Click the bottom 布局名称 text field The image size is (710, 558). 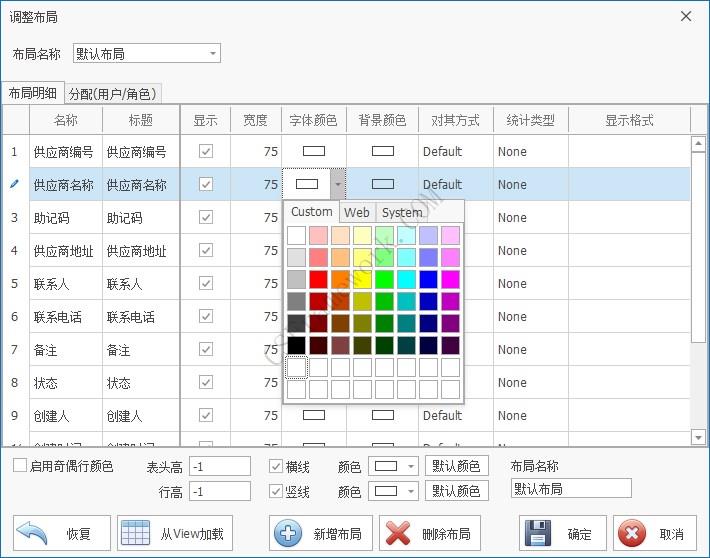tap(571, 488)
